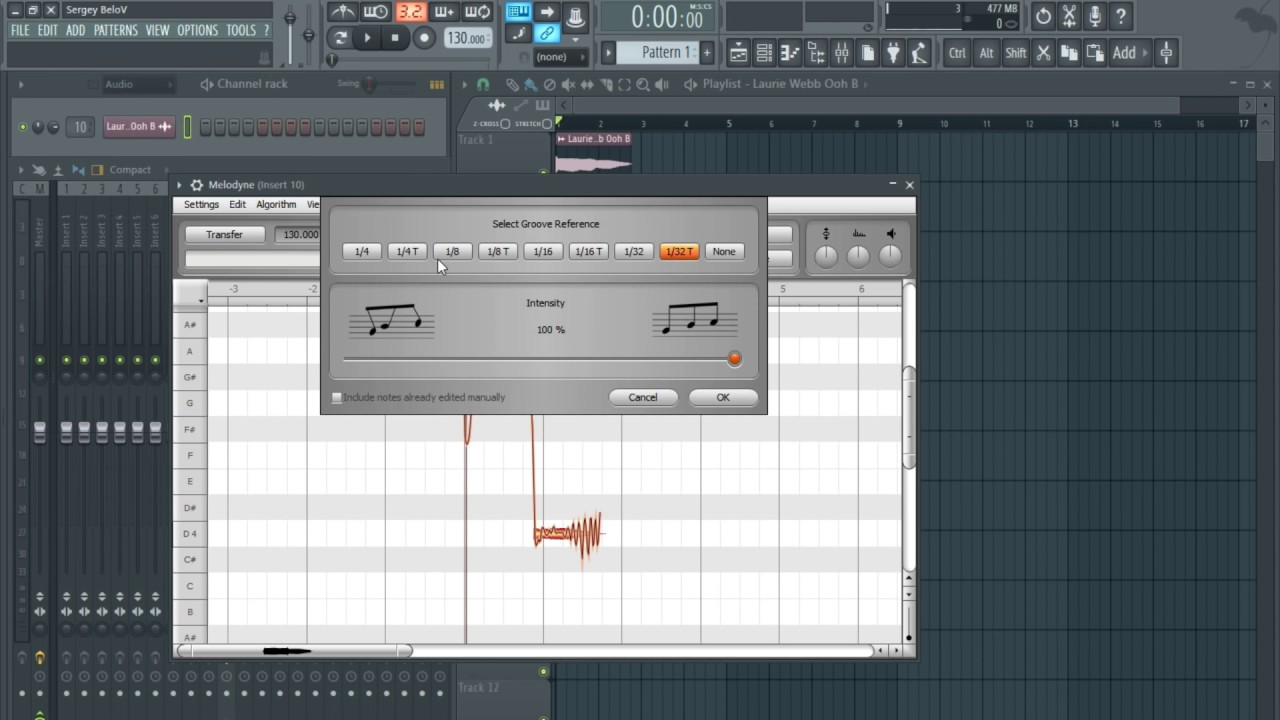Open the PATTERNS menu
The image size is (1280, 720).
[115, 30]
